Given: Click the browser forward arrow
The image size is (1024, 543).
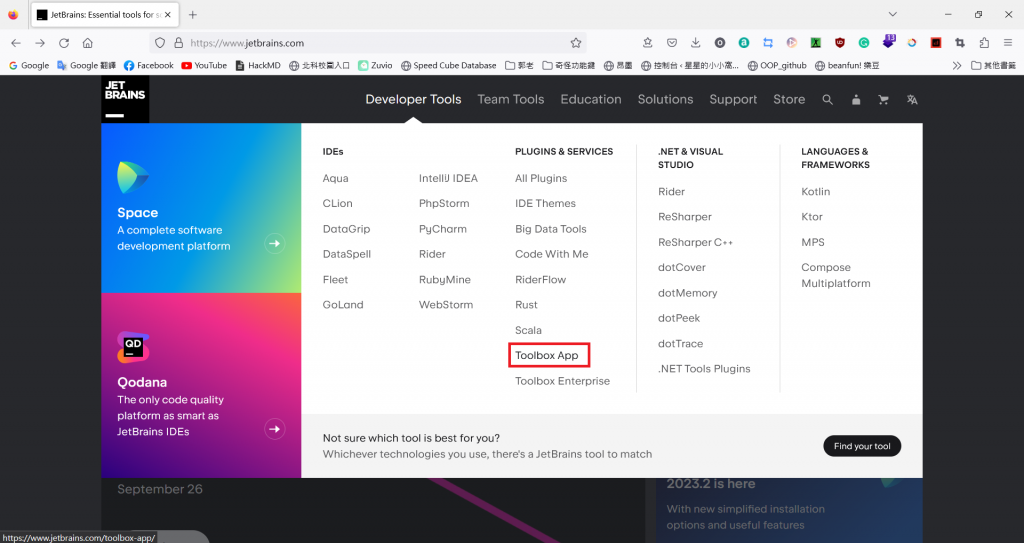Looking at the screenshot, I should tap(40, 43).
